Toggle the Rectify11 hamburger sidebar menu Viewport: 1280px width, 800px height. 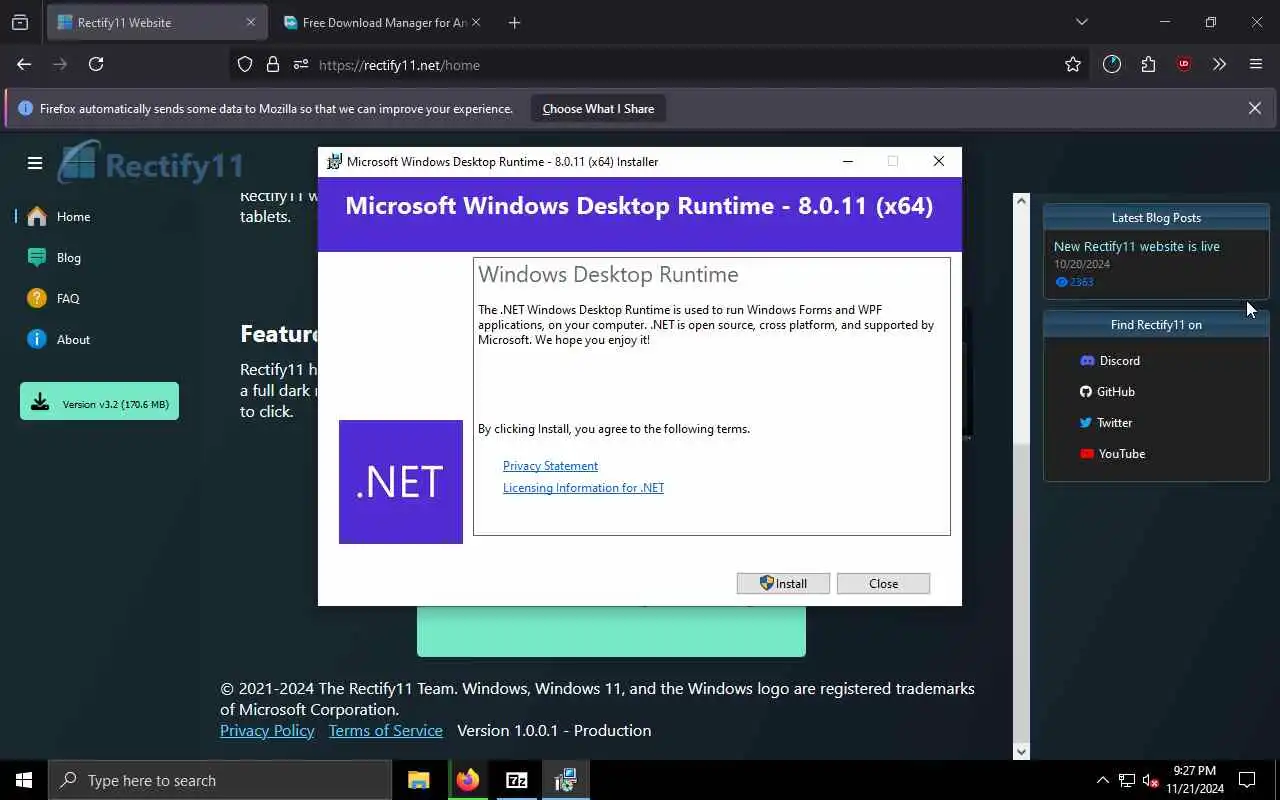(35, 163)
